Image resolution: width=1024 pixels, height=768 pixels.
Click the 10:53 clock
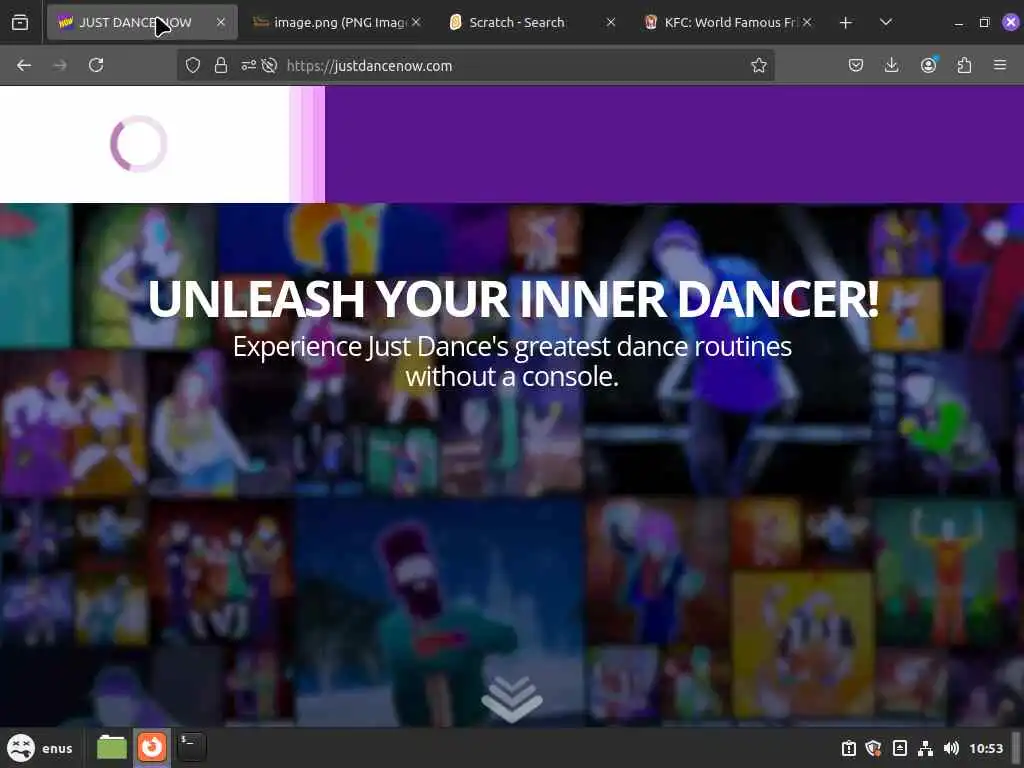click(x=986, y=748)
